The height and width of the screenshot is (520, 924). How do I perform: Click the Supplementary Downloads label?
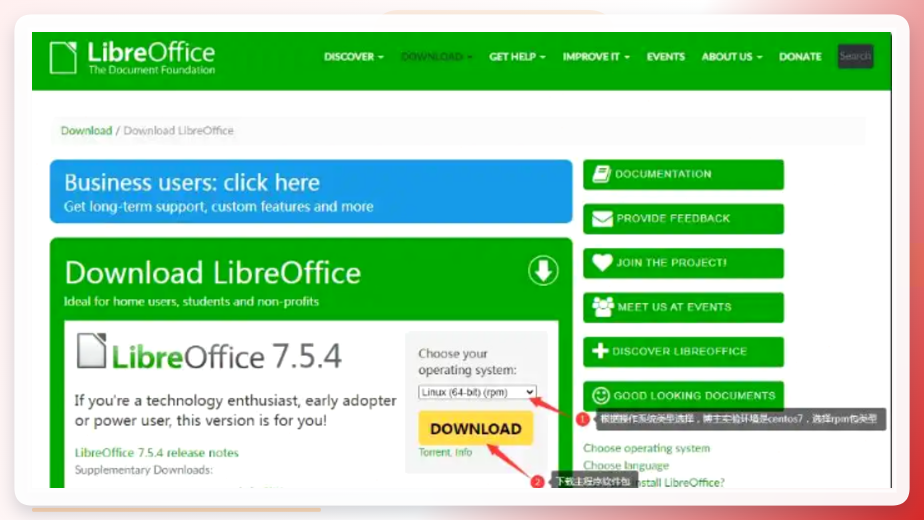144,470
